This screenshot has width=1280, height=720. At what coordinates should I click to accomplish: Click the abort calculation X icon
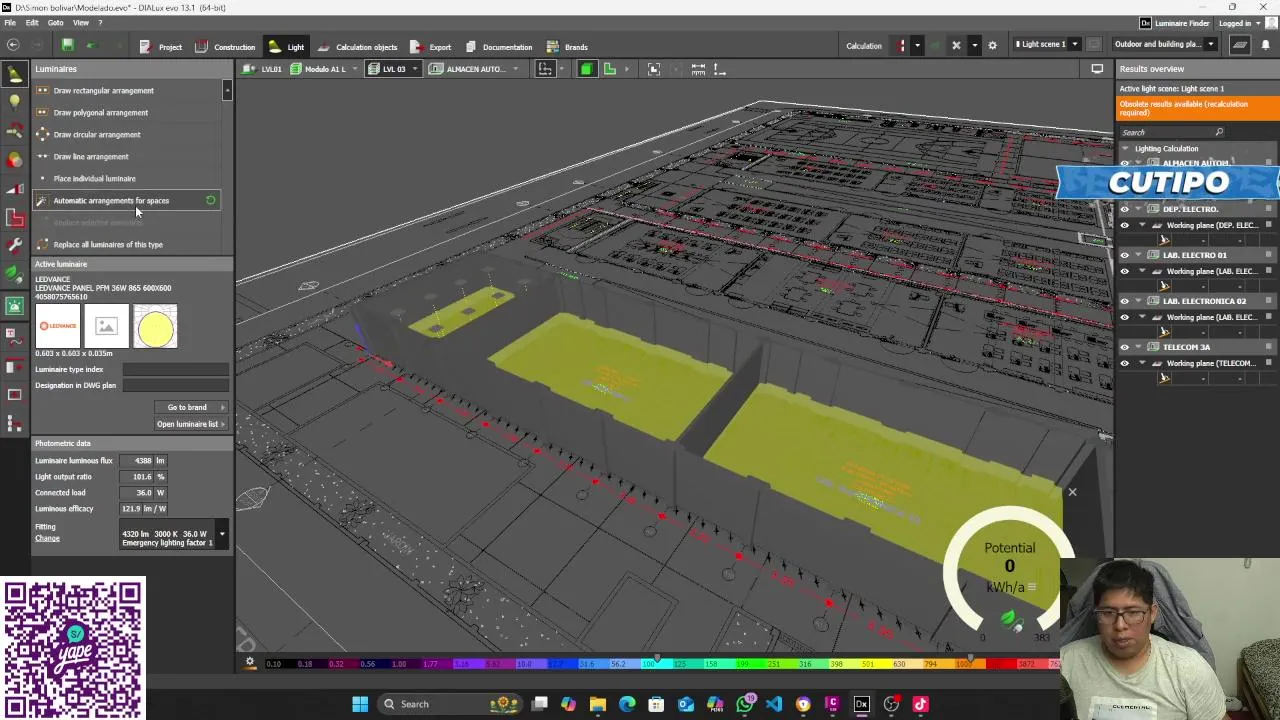click(956, 45)
